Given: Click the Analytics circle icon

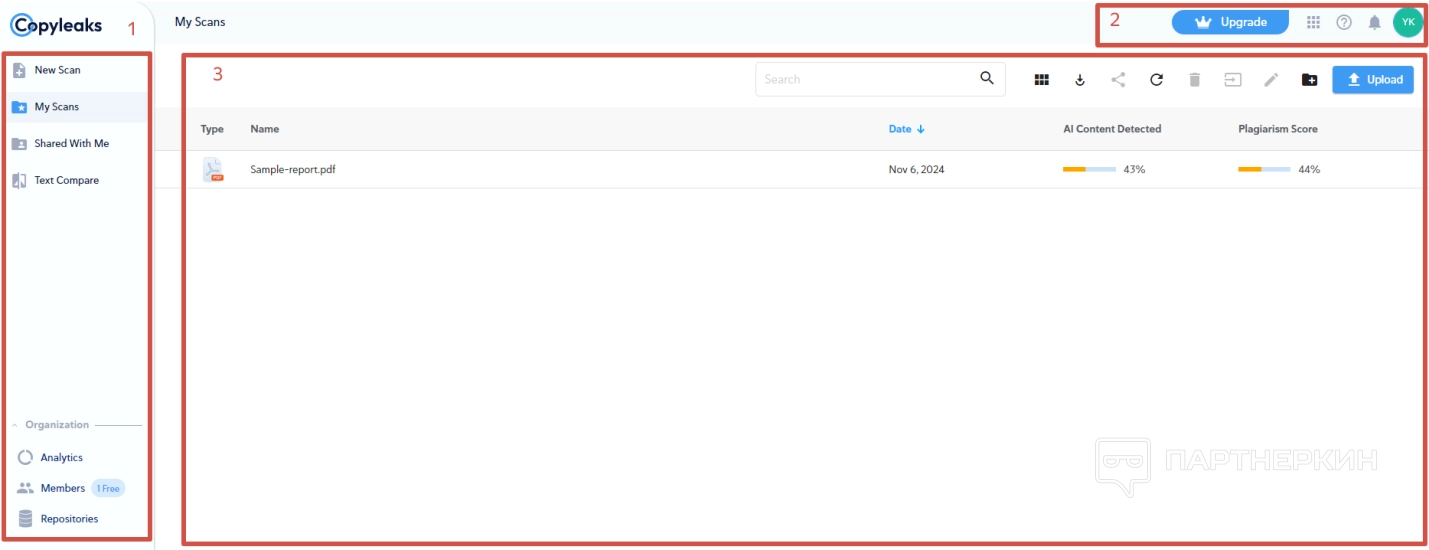Looking at the screenshot, I should [26, 457].
